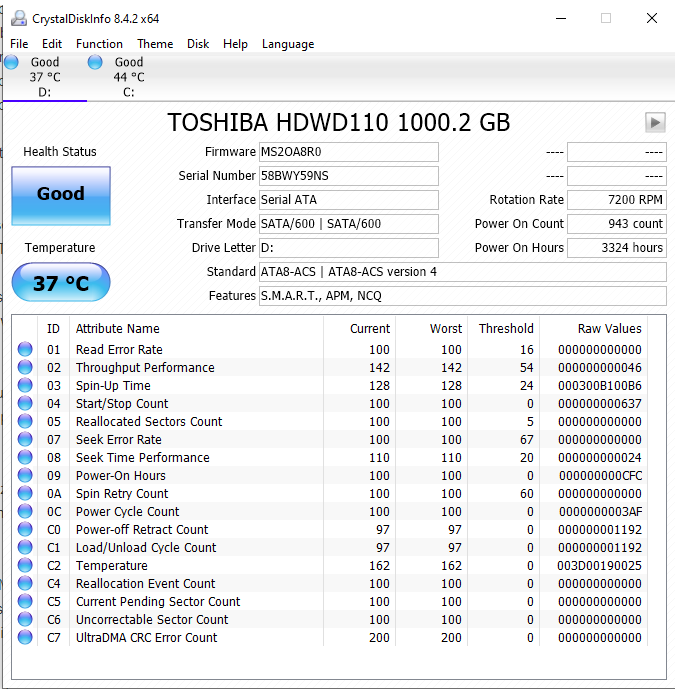Click raw value 000000000CFC
The width and height of the screenshot is (679, 693).
pos(600,475)
